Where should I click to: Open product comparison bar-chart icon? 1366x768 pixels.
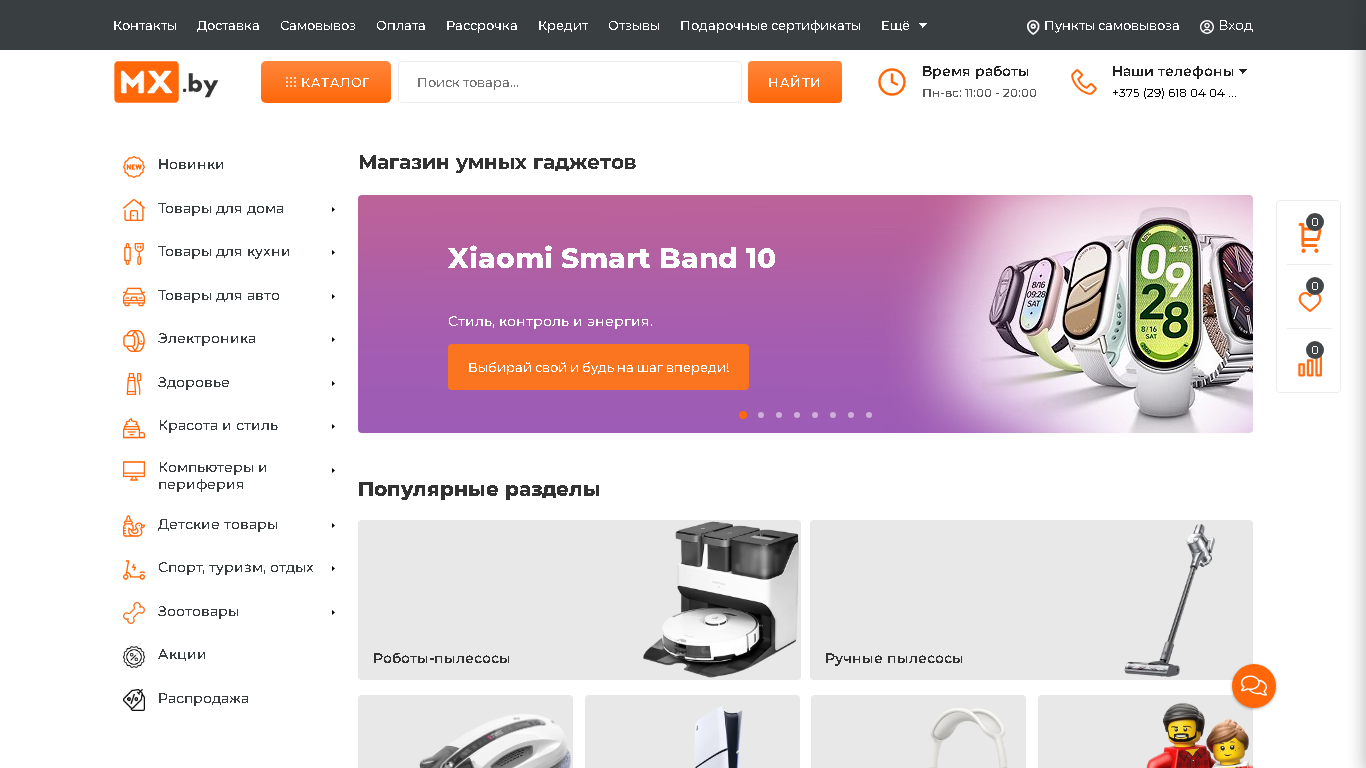pos(1309,365)
